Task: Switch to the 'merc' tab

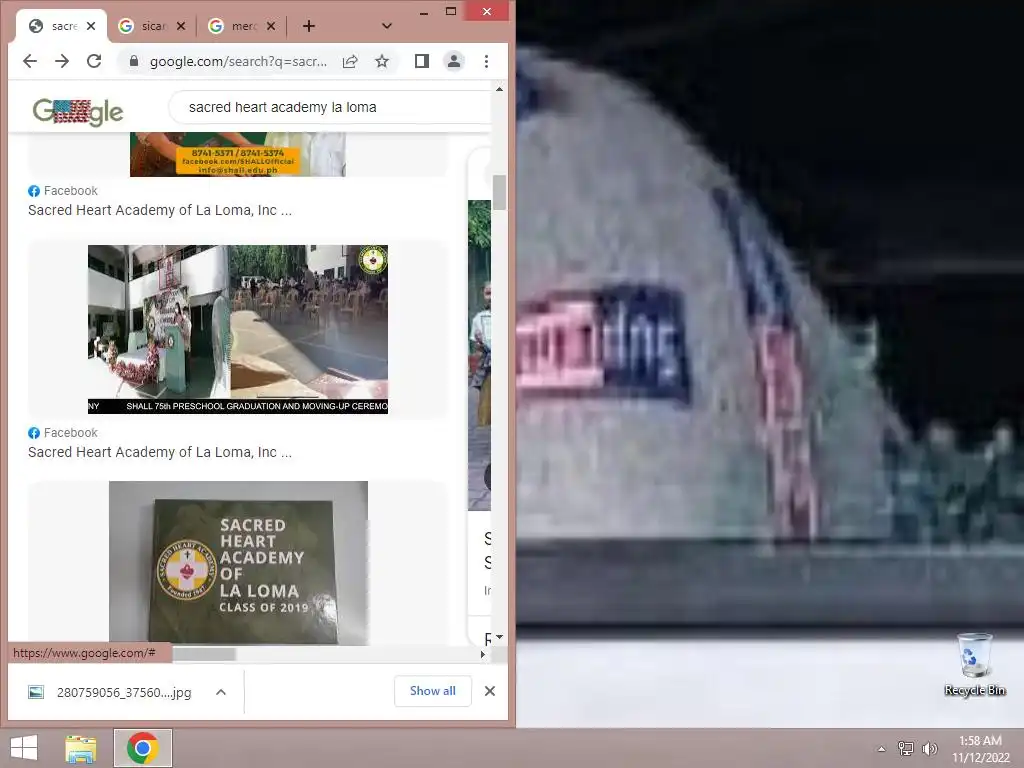Action: (x=242, y=26)
